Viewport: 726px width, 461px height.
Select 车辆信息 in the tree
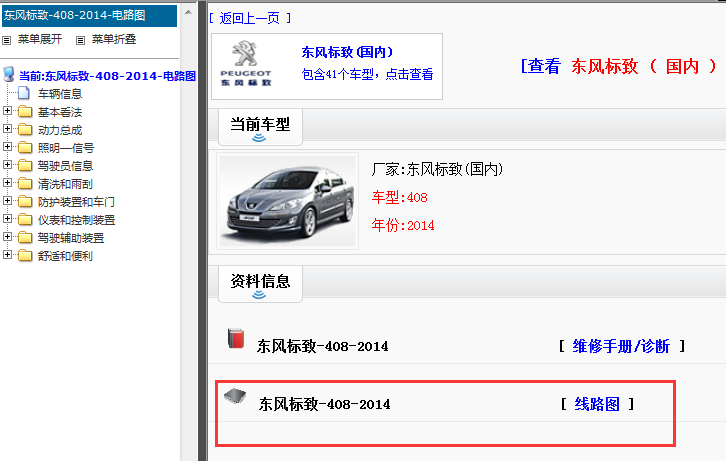pos(60,94)
